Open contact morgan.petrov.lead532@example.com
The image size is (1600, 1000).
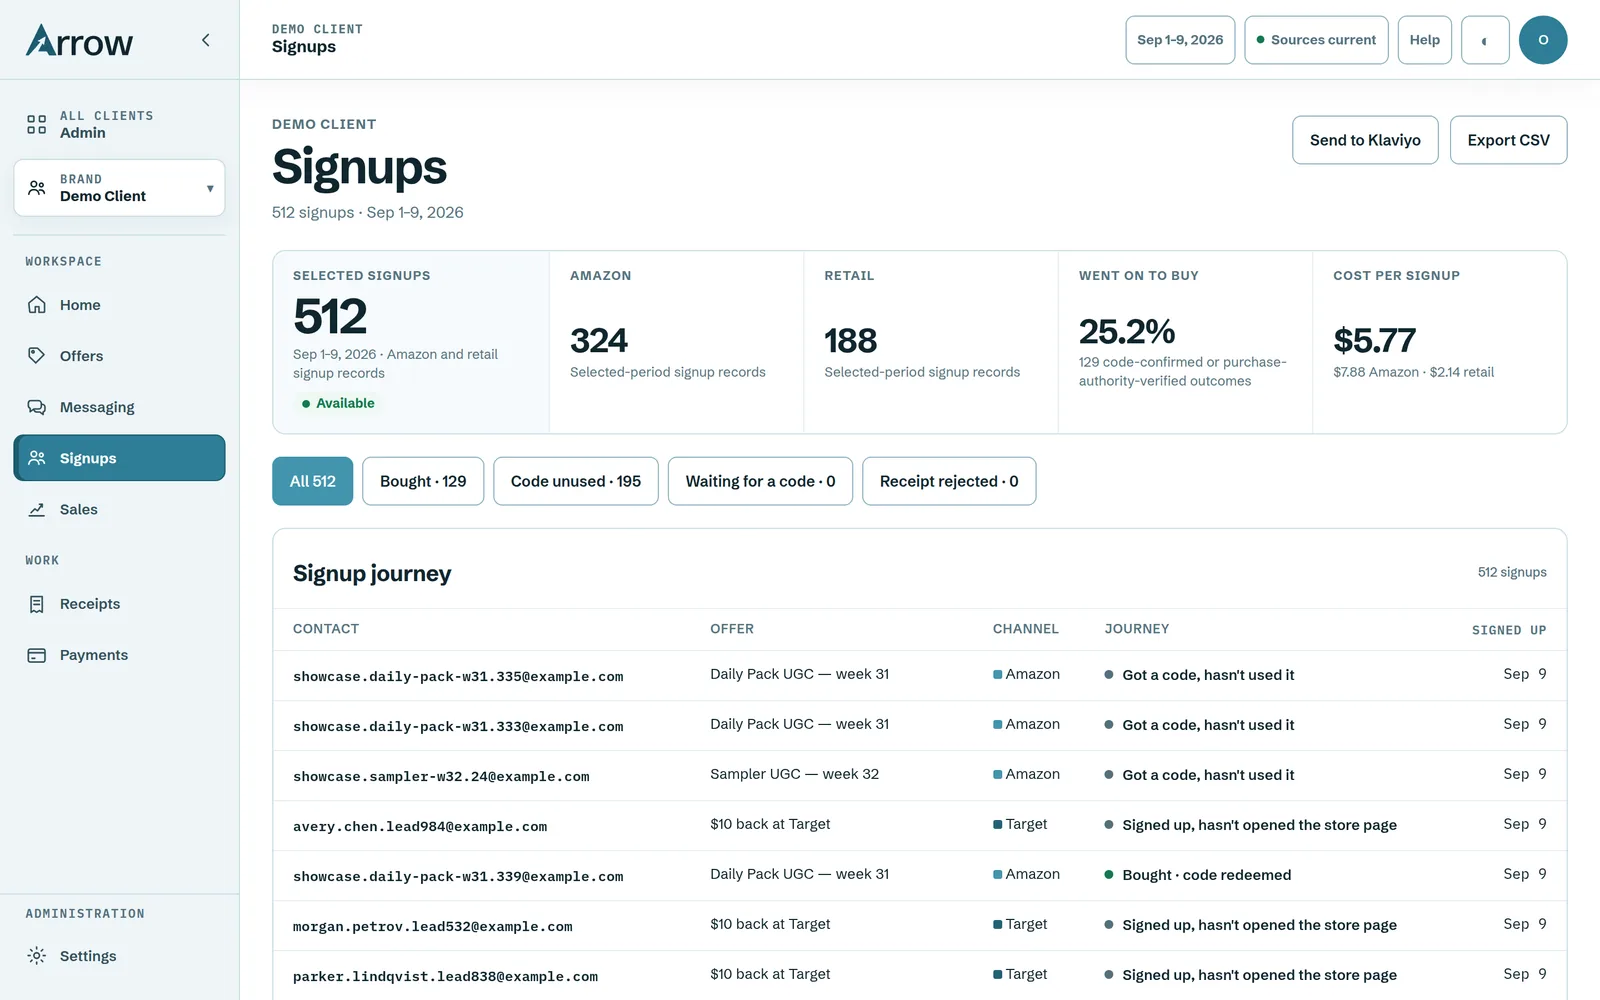point(433,927)
